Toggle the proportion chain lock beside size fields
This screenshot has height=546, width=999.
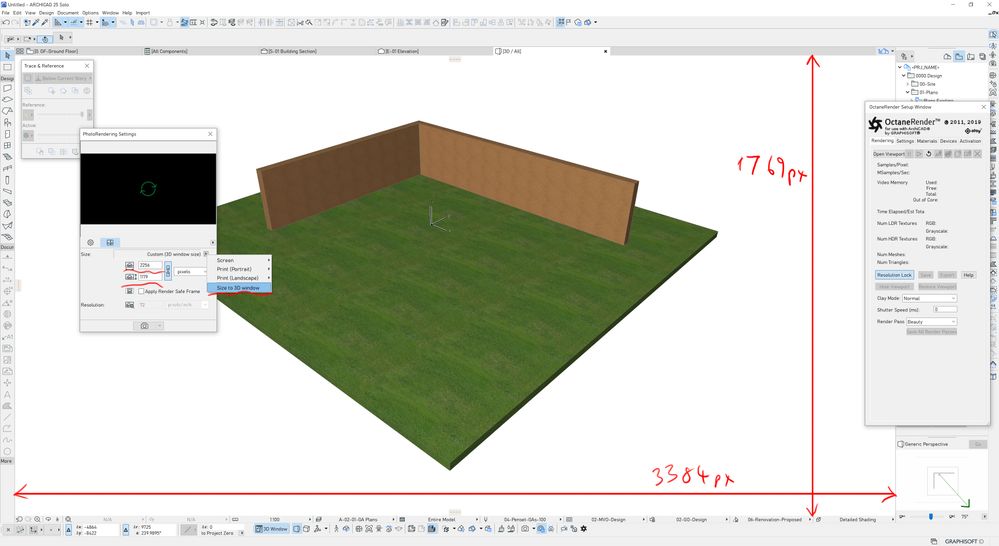coord(168,271)
